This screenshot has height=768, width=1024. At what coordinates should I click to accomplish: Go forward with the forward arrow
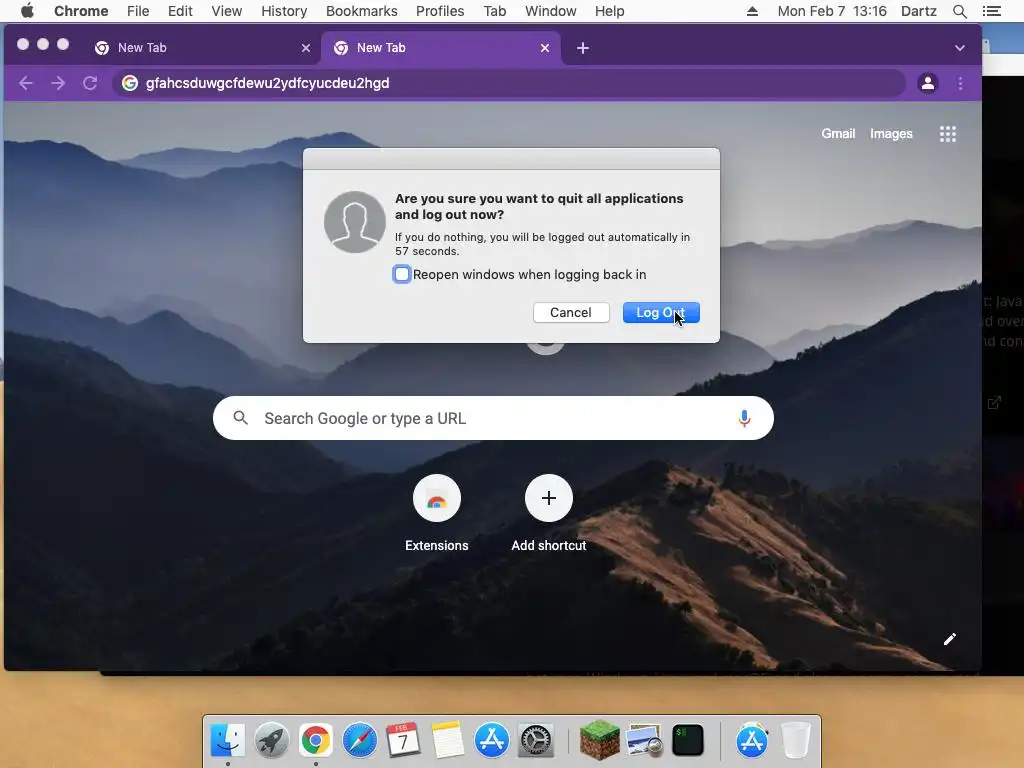[x=58, y=83]
